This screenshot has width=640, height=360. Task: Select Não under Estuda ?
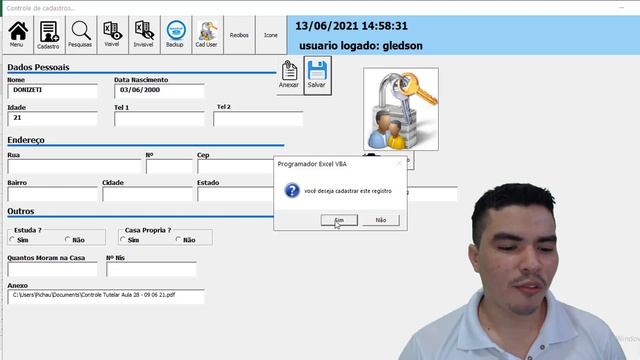pyautogui.click(x=67, y=240)
